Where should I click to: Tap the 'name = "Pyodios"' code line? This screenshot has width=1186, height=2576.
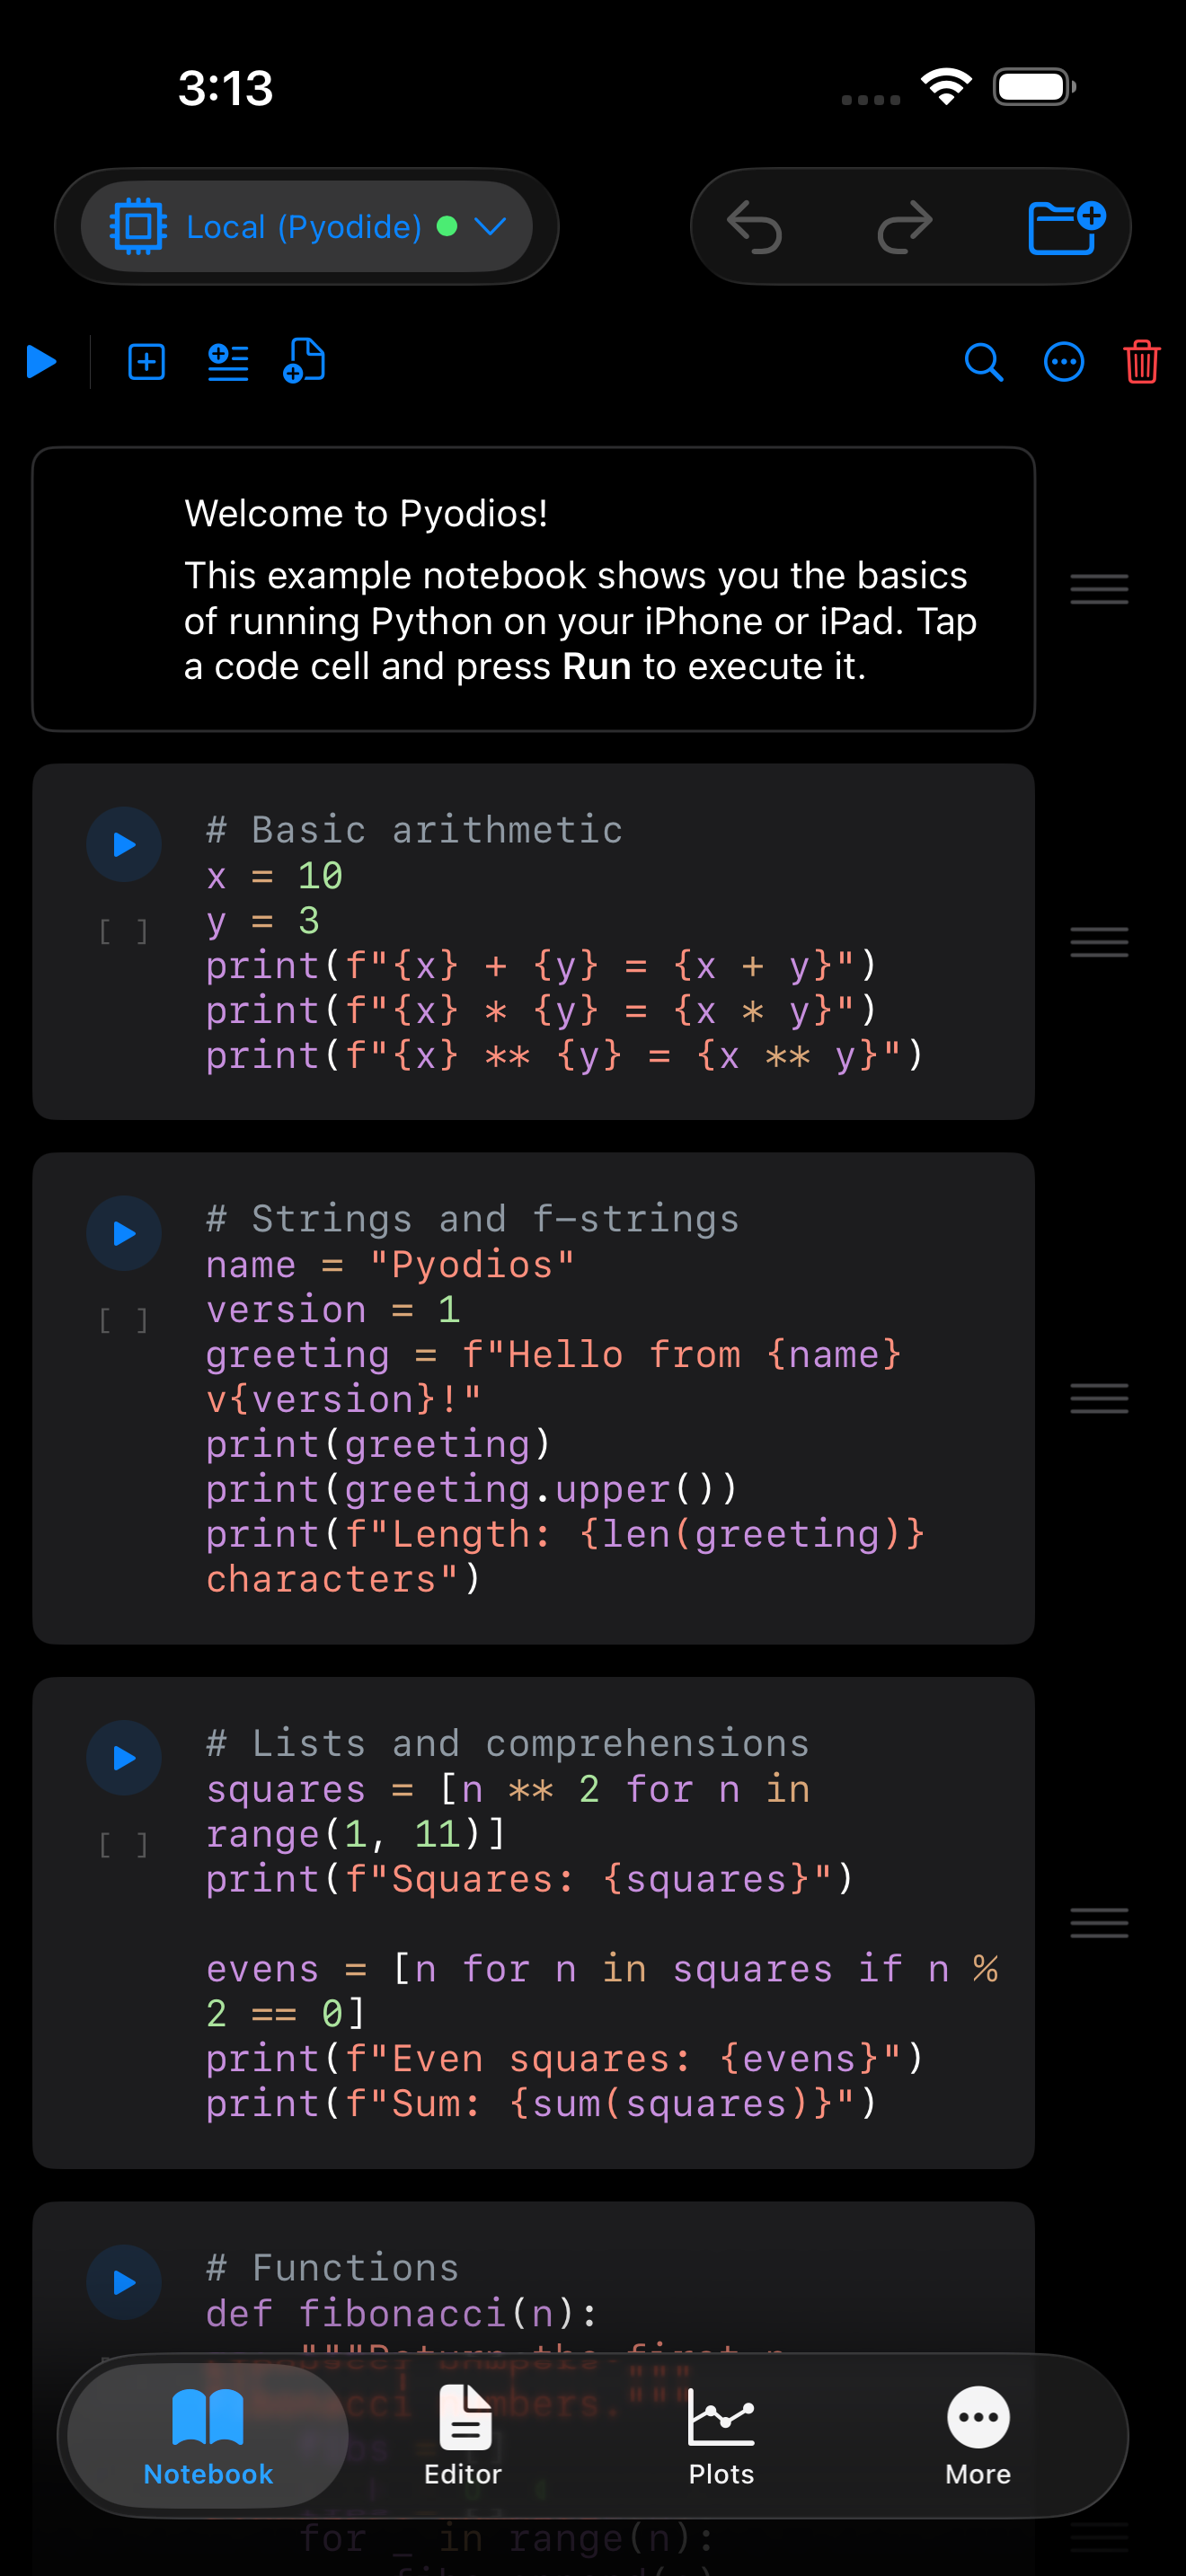tap(390, 1265)
